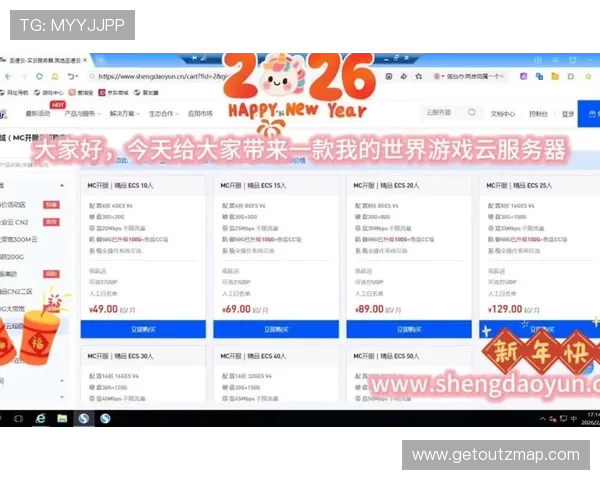Select the 业云 CN2 sidebar category
Viewport: 600px width, 480px height.
pos(15,222)
